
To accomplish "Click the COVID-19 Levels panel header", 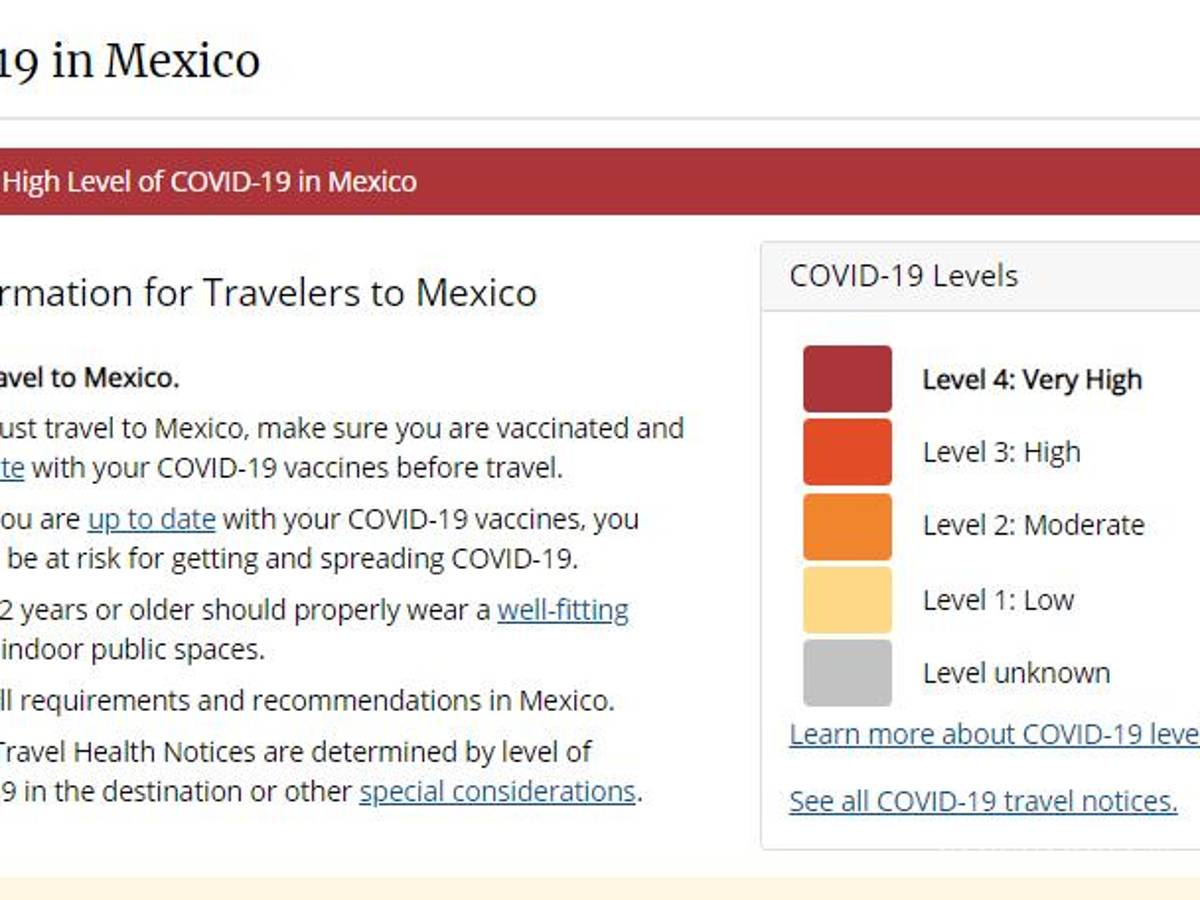I will click(903, 275).
